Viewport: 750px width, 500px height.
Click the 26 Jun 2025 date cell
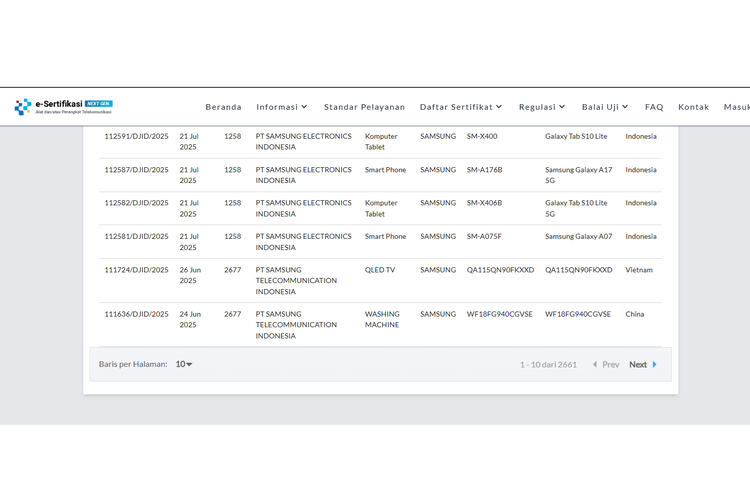190,275
